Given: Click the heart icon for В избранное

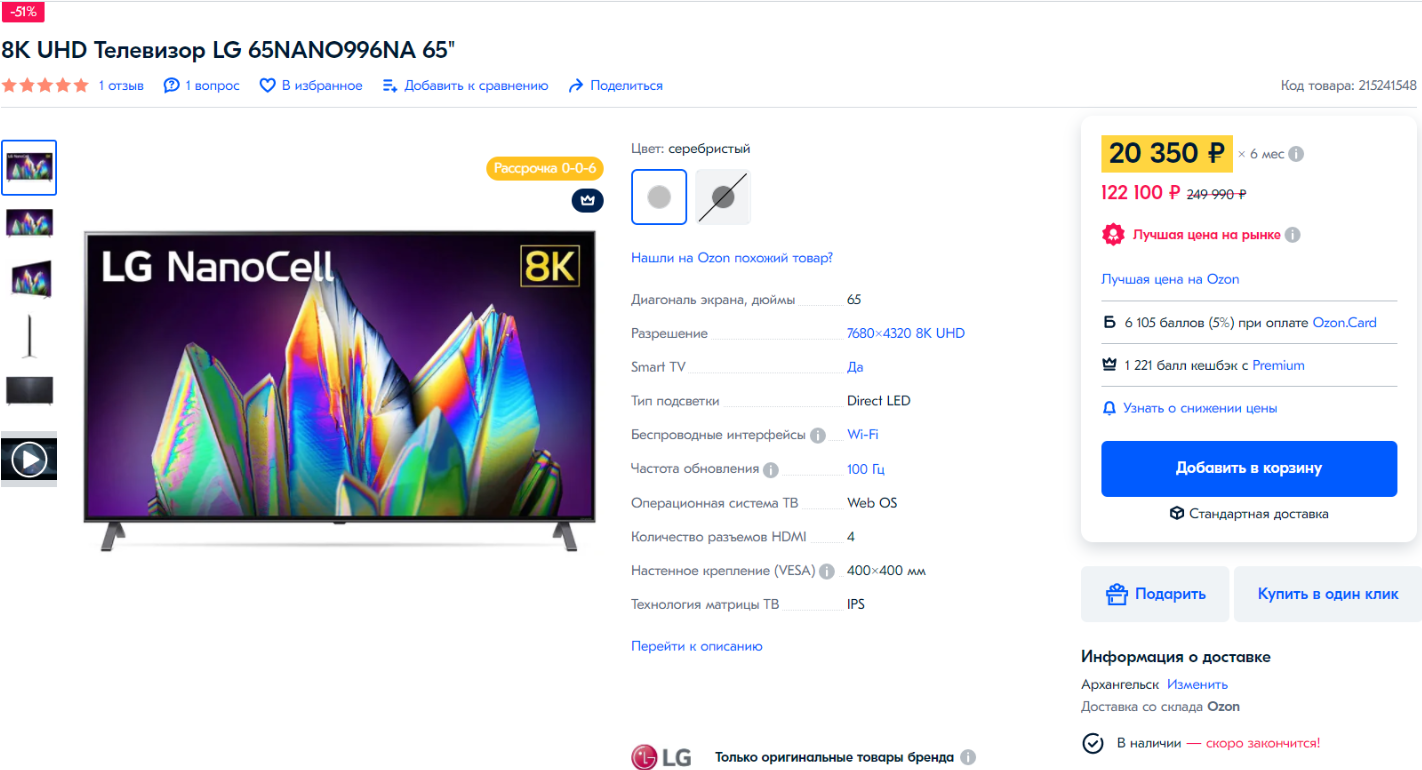Looking at the screenshot, I should point(267,86).
